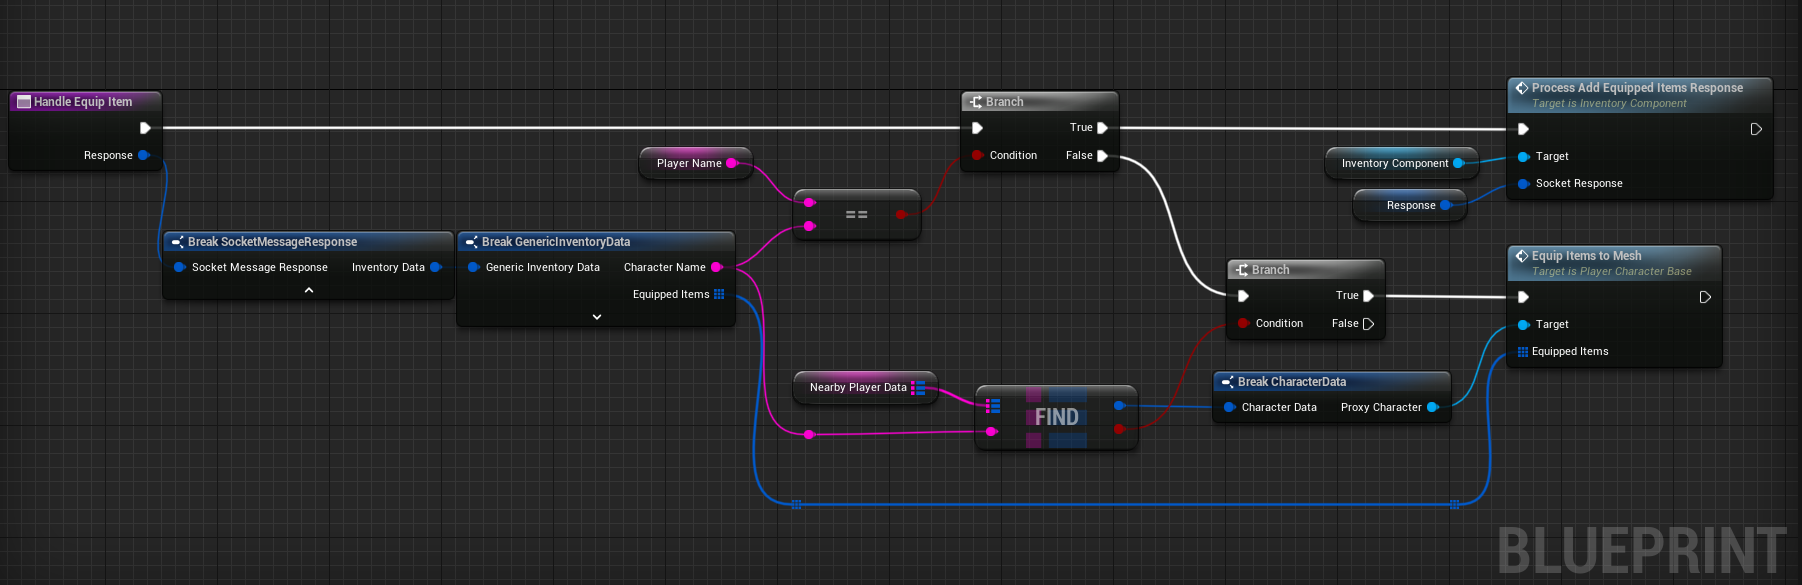The height and width of the screenshot is (585, 1802).
Task: Click Equip Items to Mesh Equipped Items input pin
Action: coord(1523,352)
